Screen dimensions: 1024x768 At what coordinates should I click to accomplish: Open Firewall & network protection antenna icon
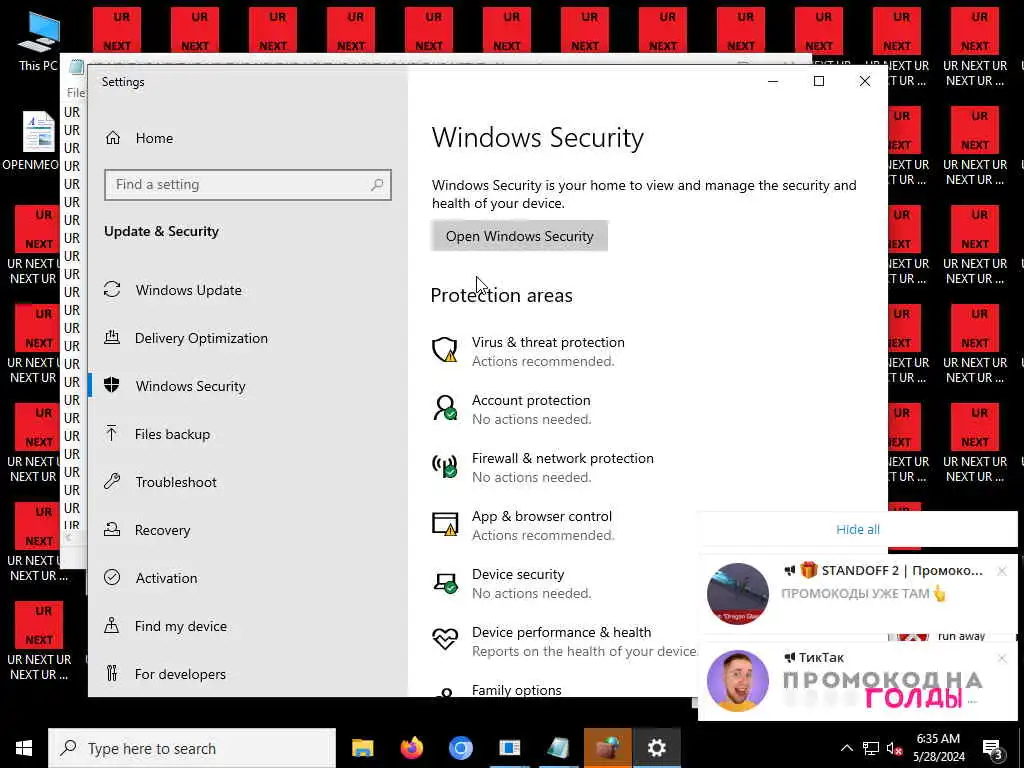click(445, 466)
